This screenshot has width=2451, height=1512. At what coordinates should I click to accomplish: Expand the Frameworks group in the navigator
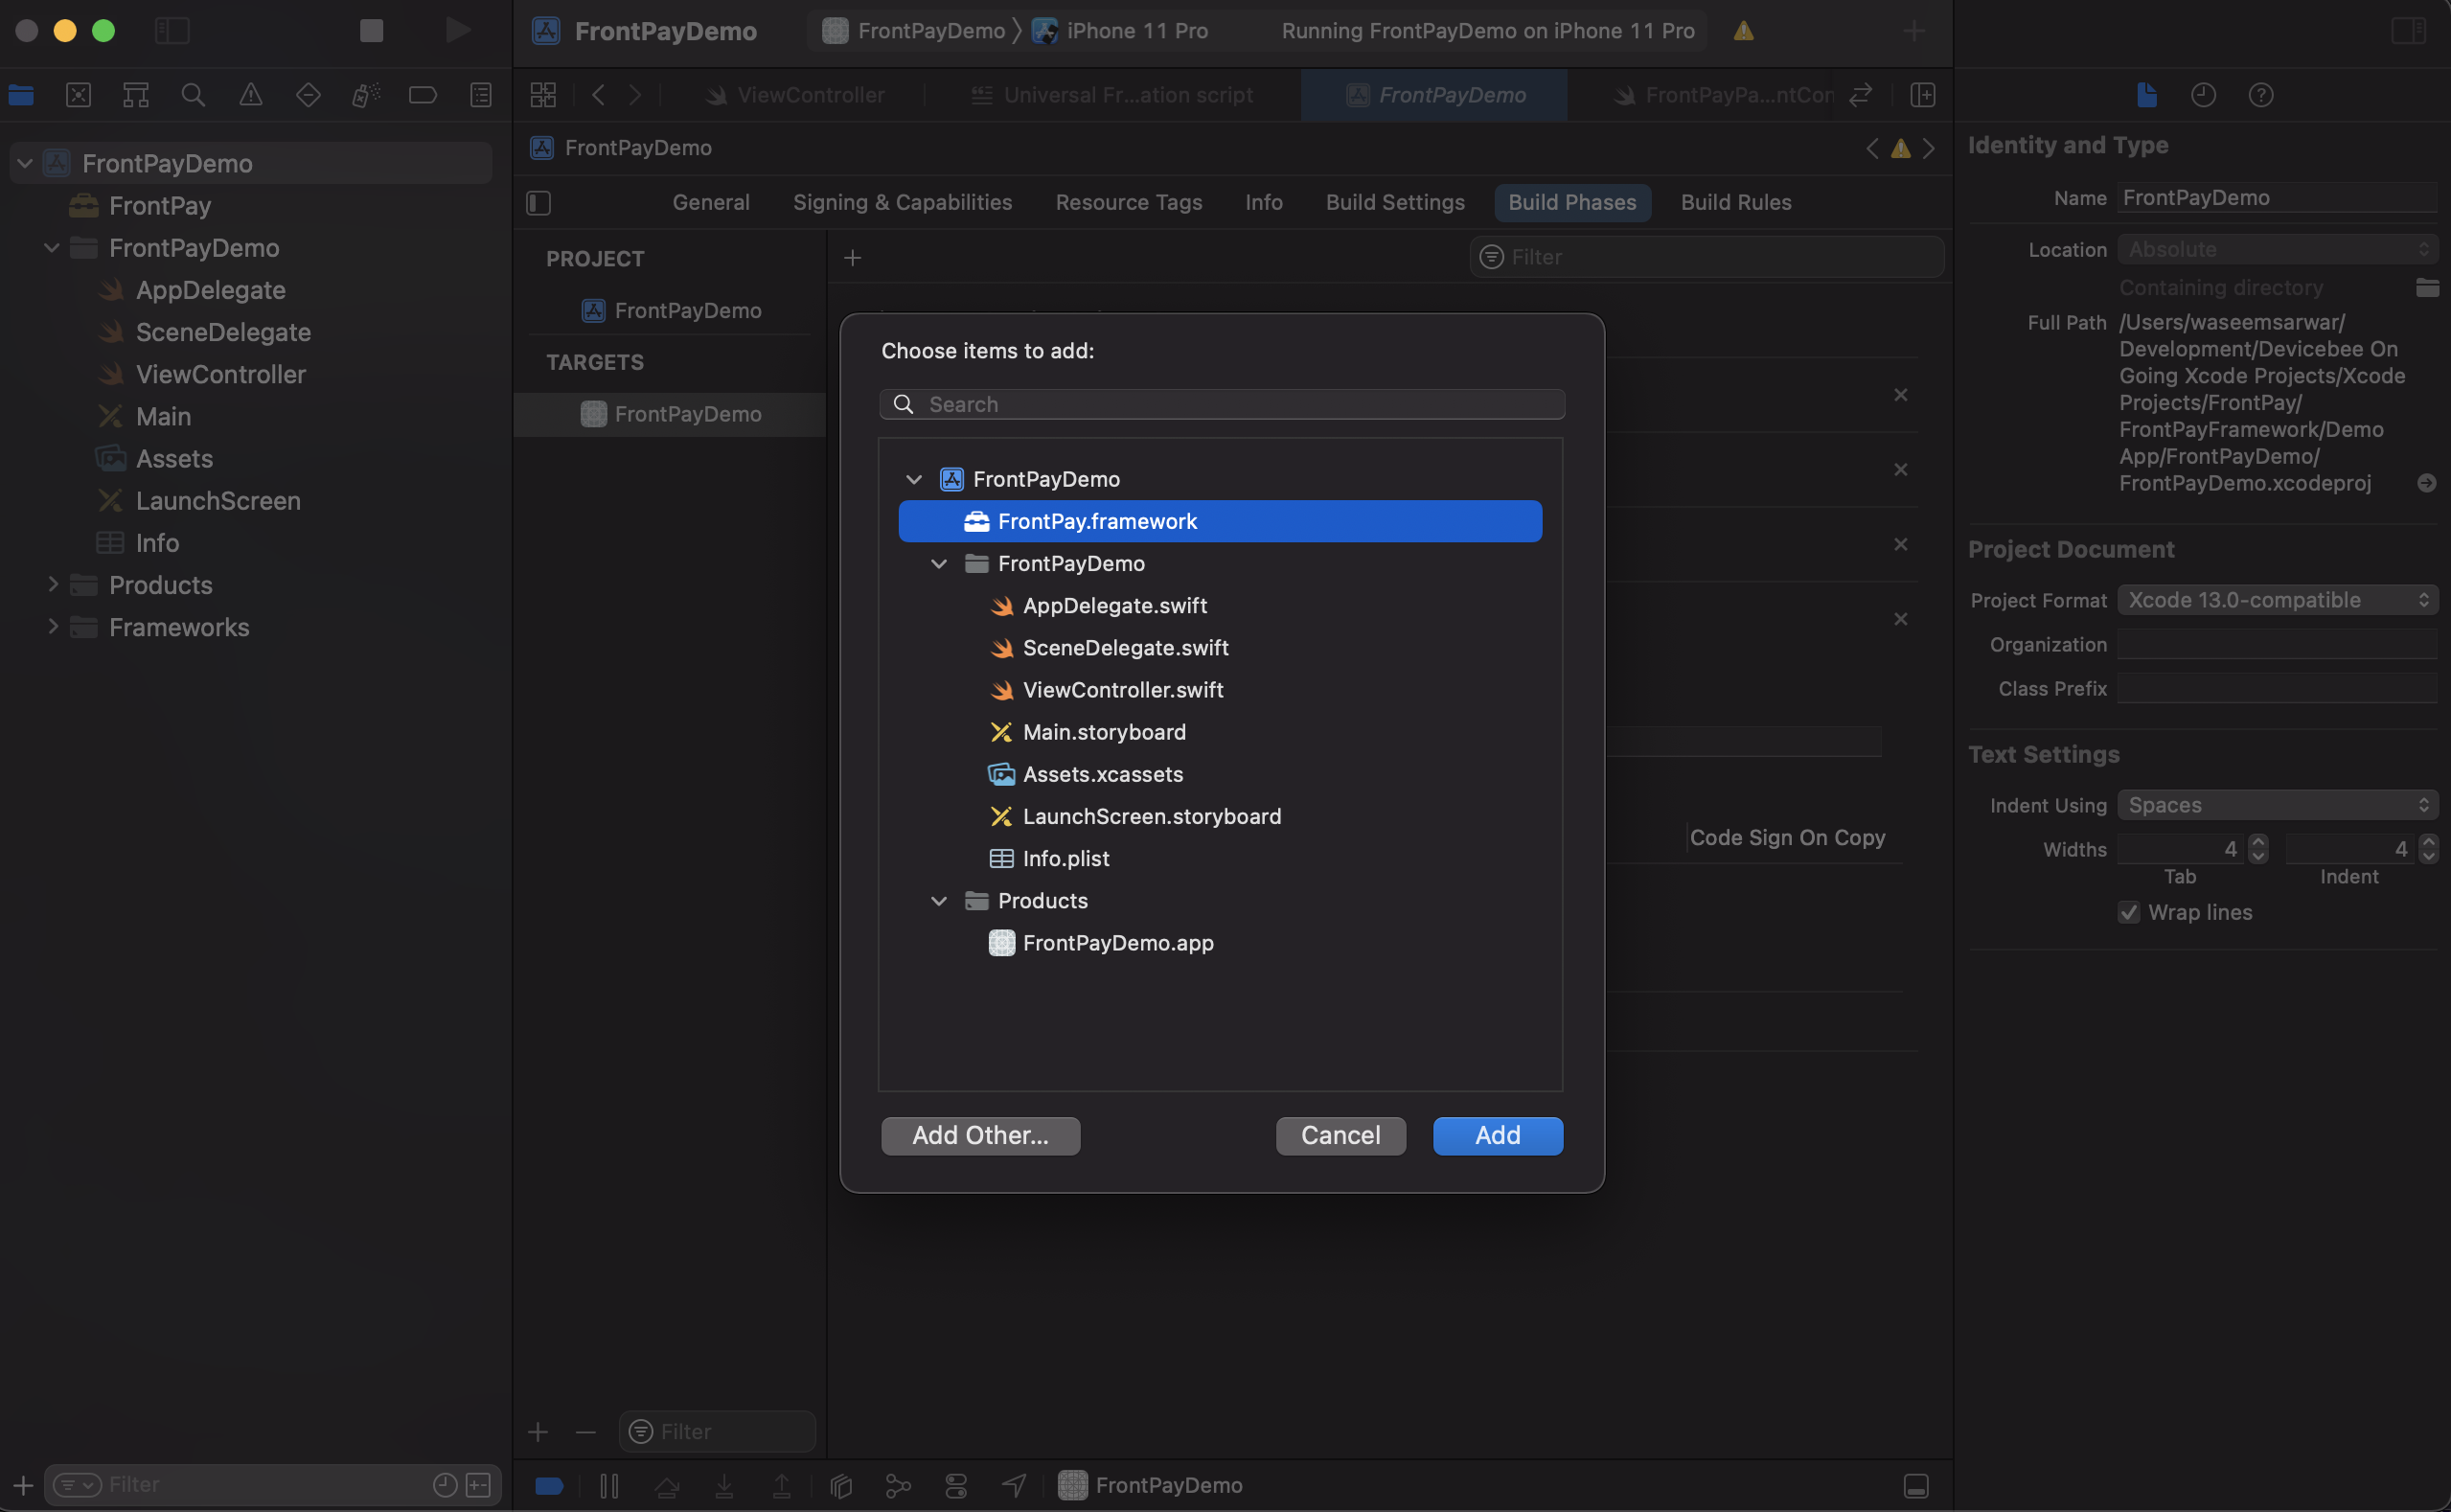pos(53,627)
